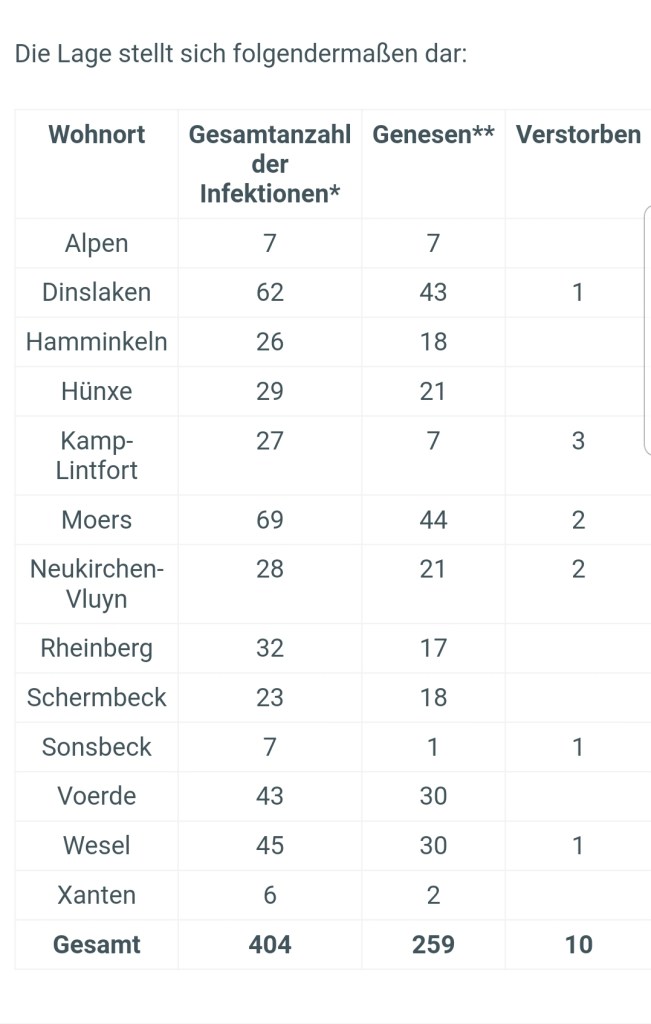The image size is (651, 1024).
Task: Select Voerde's infection count 43
Action: point(269,796)
